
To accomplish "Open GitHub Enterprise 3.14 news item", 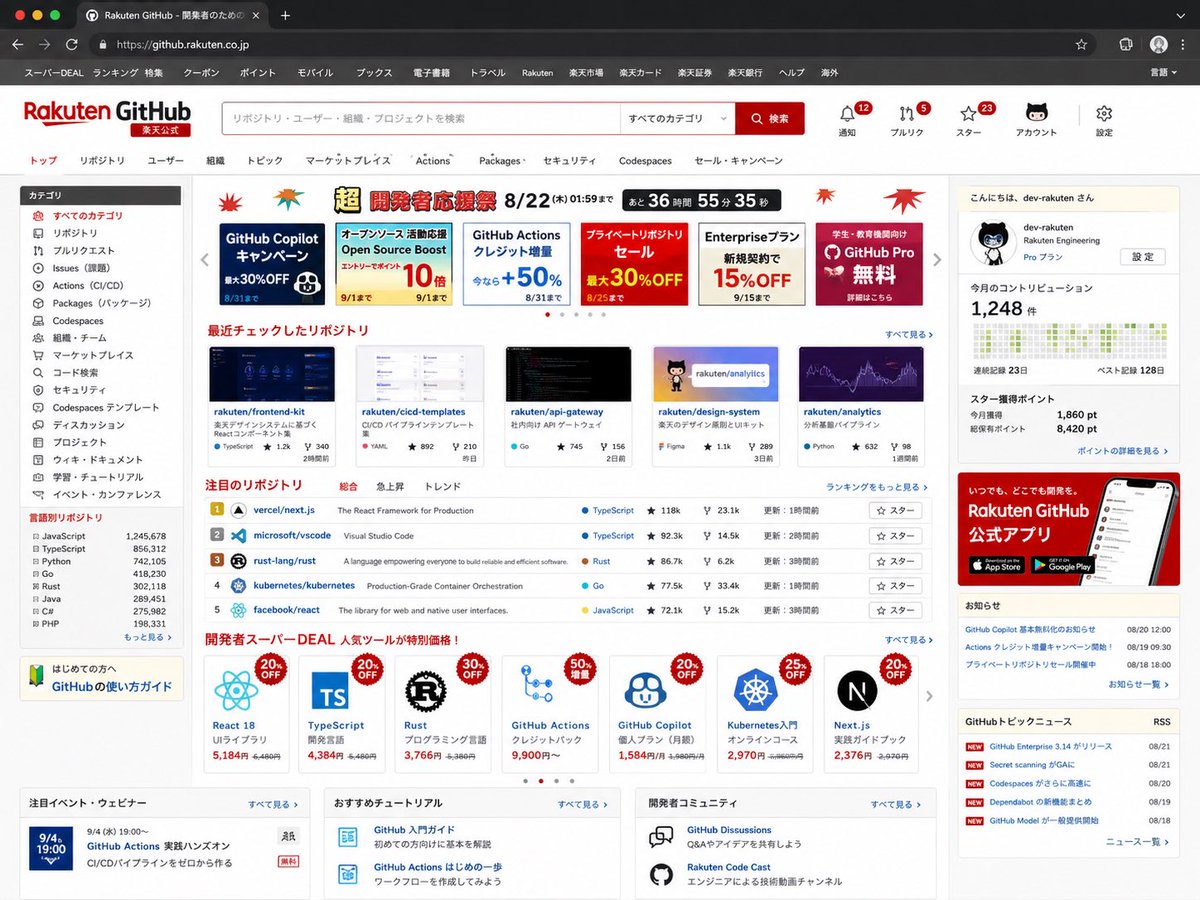I will point(1050,746).
